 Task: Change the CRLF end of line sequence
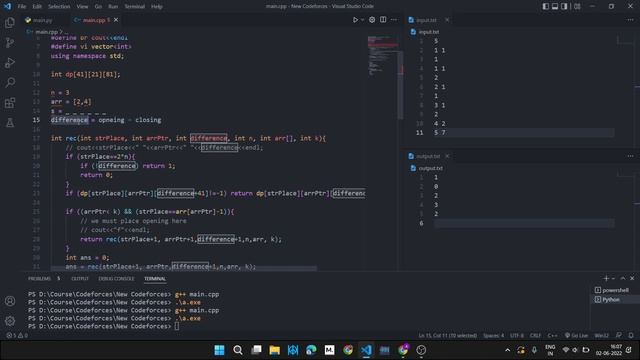click(x=535, y=335)
